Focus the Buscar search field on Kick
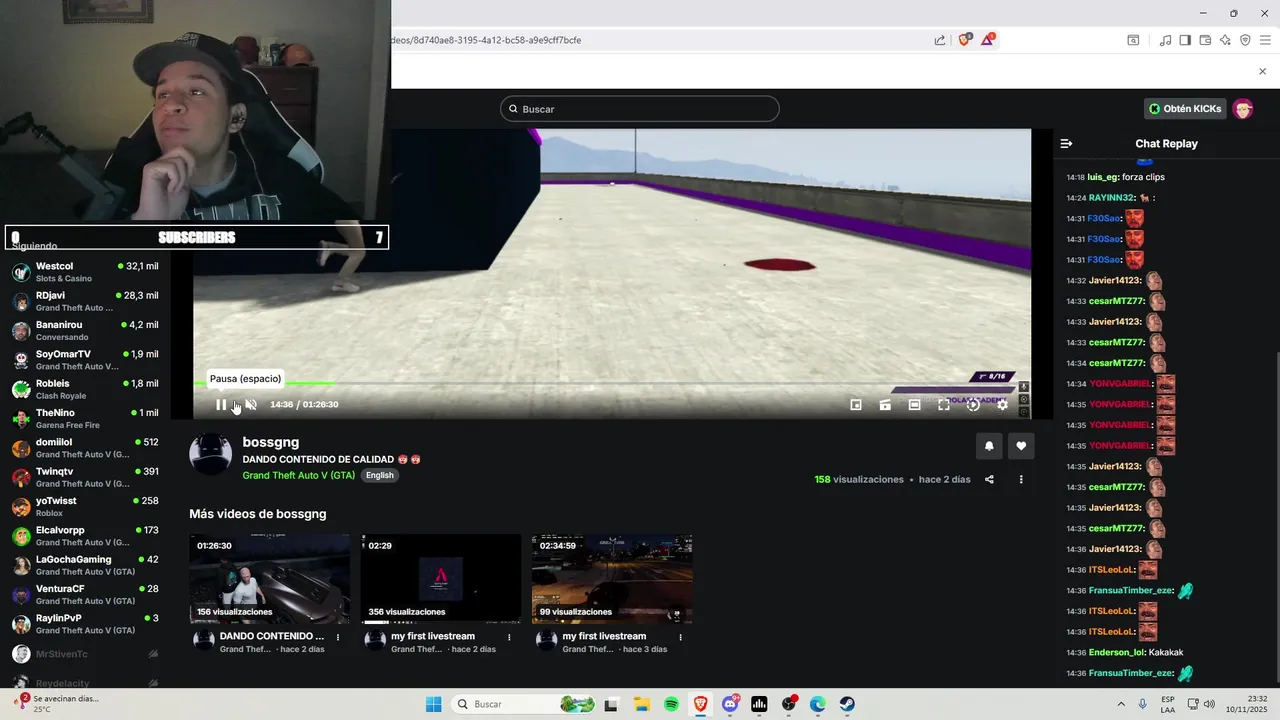The height and width of the screenshot is (720, 1280). (x=640, y=108)
